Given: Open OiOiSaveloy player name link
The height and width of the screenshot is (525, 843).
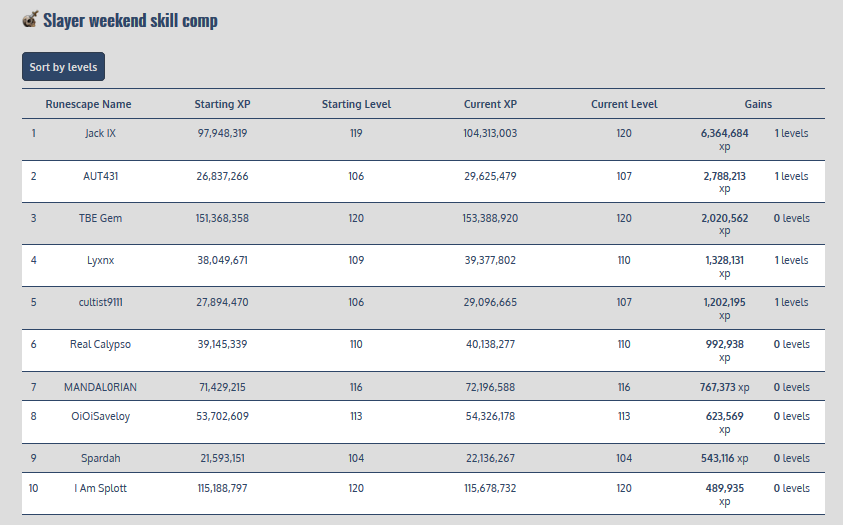Looking at the screenshot, I should coord(100,416).
